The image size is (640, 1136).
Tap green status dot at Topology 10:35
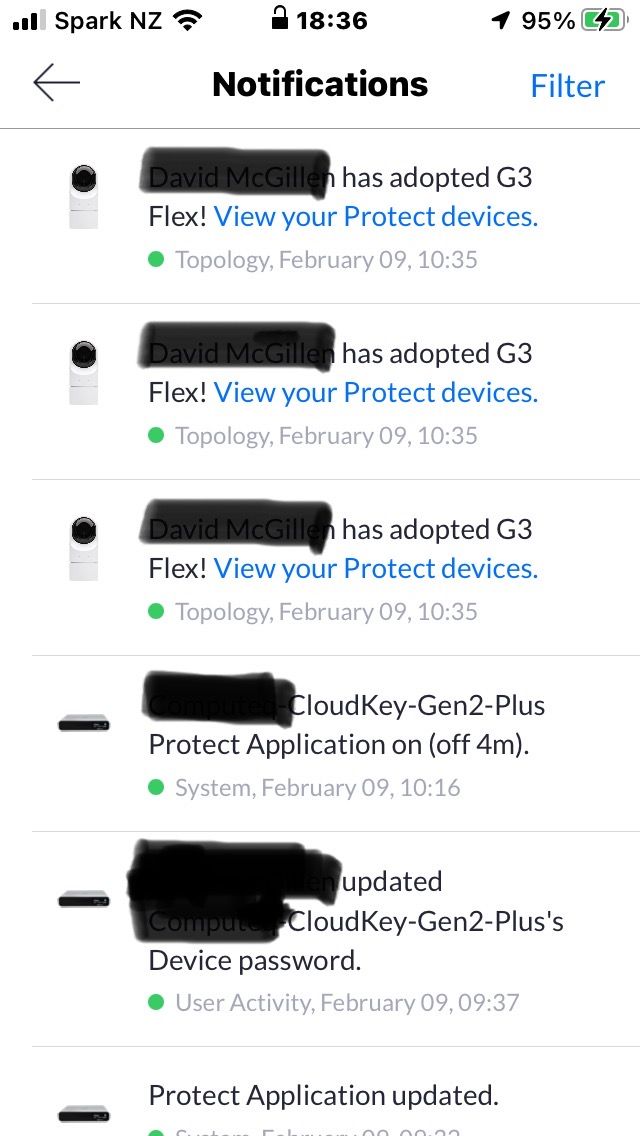point(156,260)
